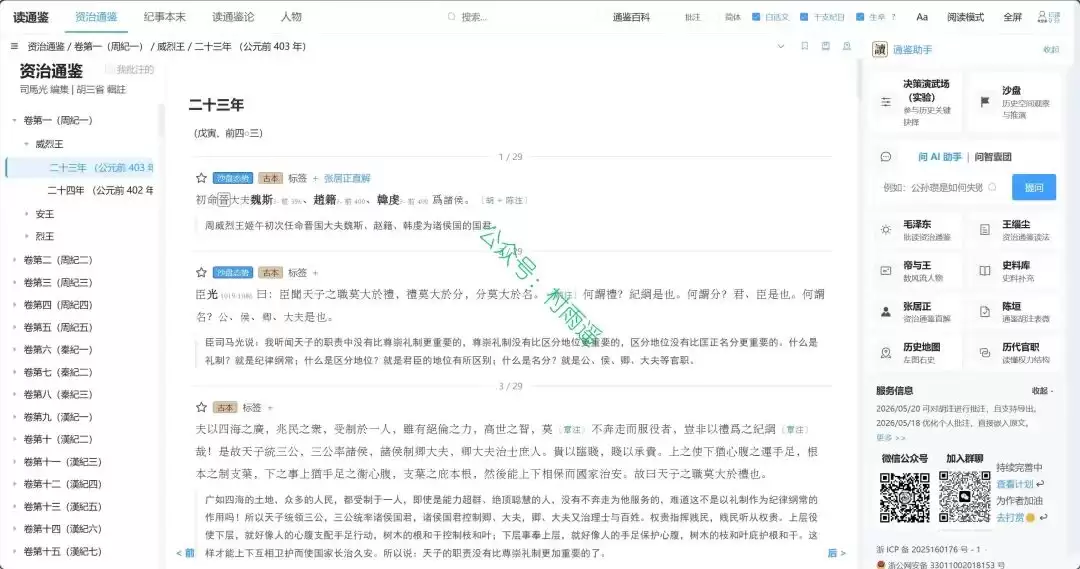Click the search input field

[510, 17]
